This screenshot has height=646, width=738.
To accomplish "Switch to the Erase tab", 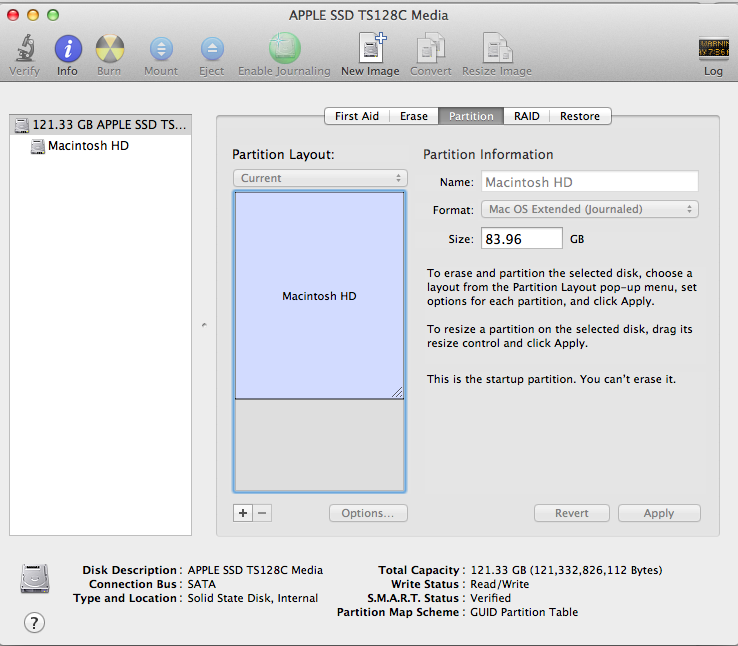I will click(414, 116).
